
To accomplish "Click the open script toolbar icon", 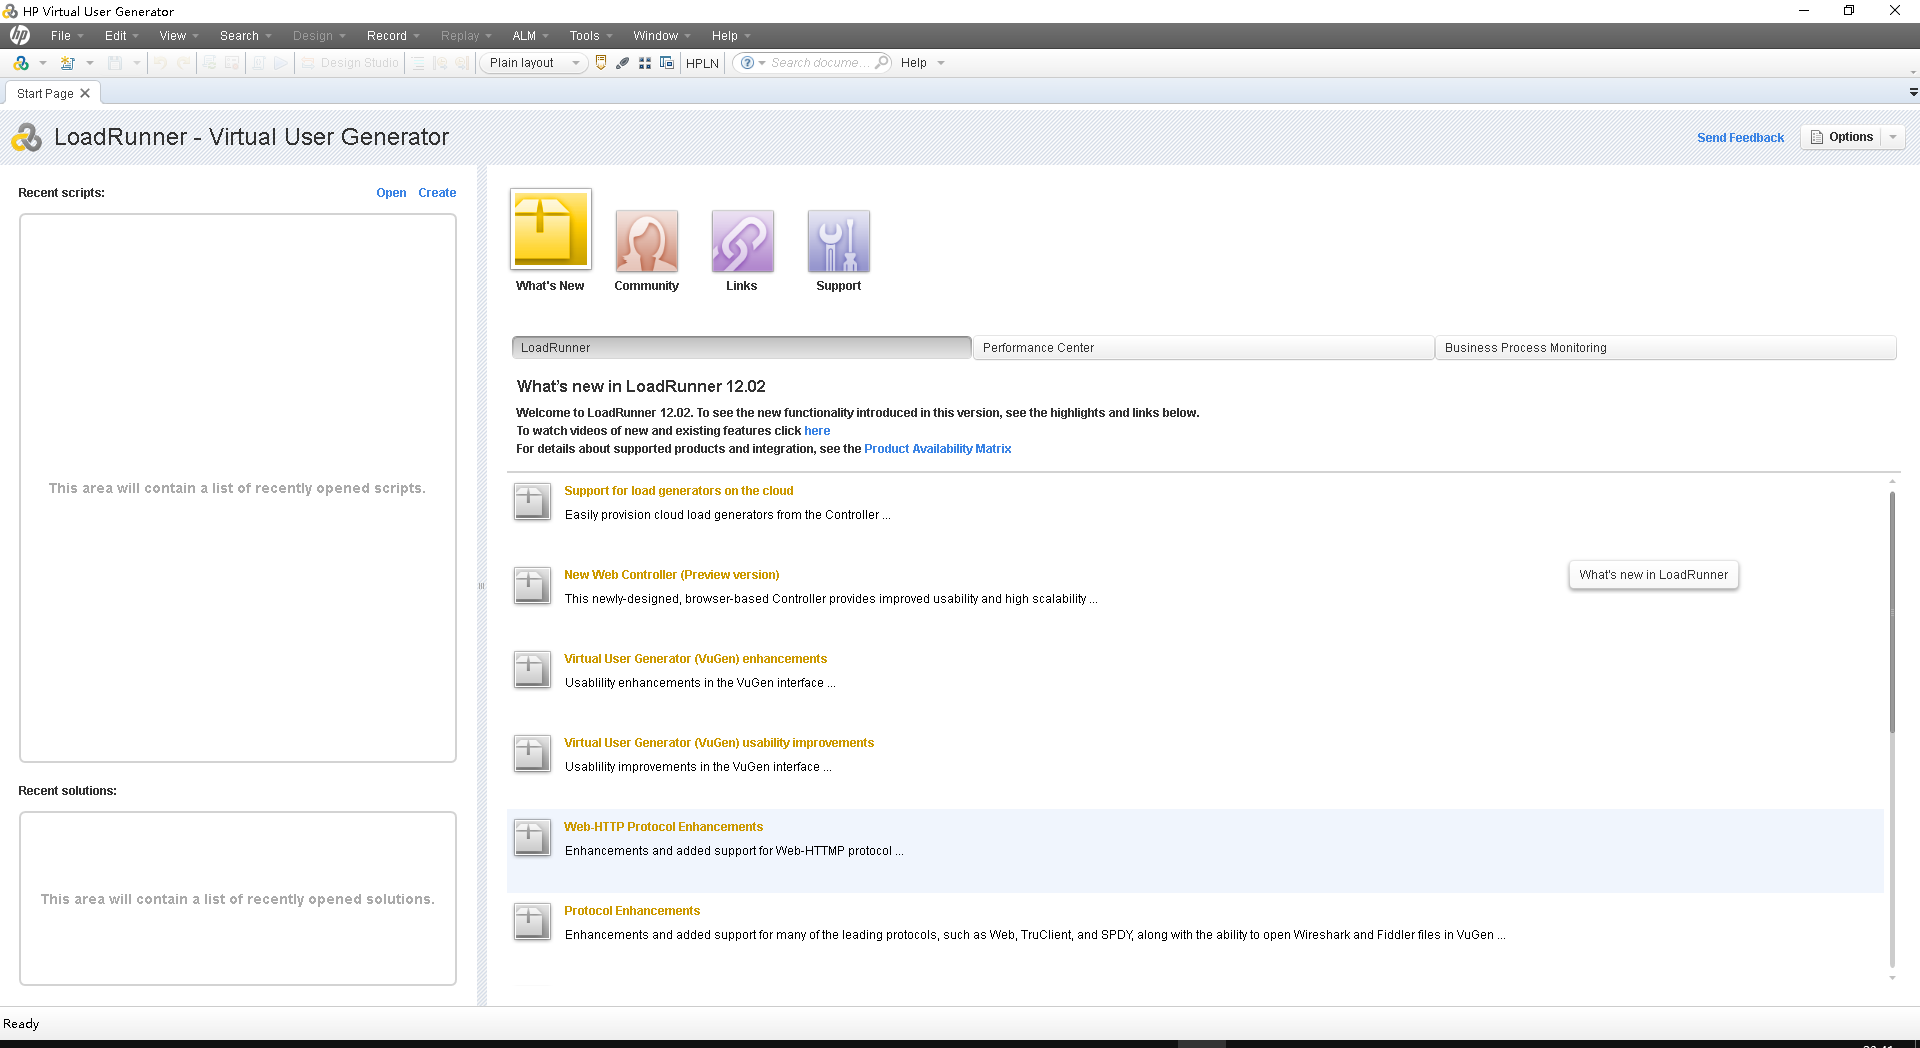I will [68, 63].
